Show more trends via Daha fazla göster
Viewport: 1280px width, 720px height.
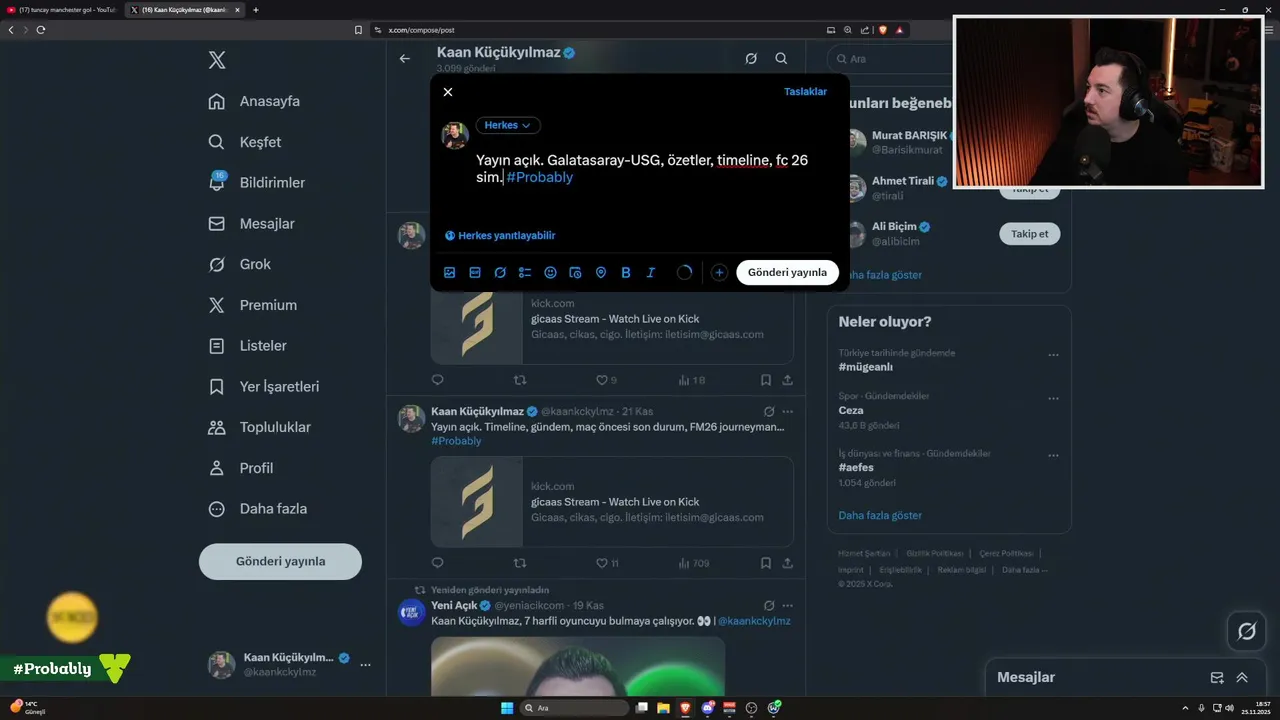point(880,515)
